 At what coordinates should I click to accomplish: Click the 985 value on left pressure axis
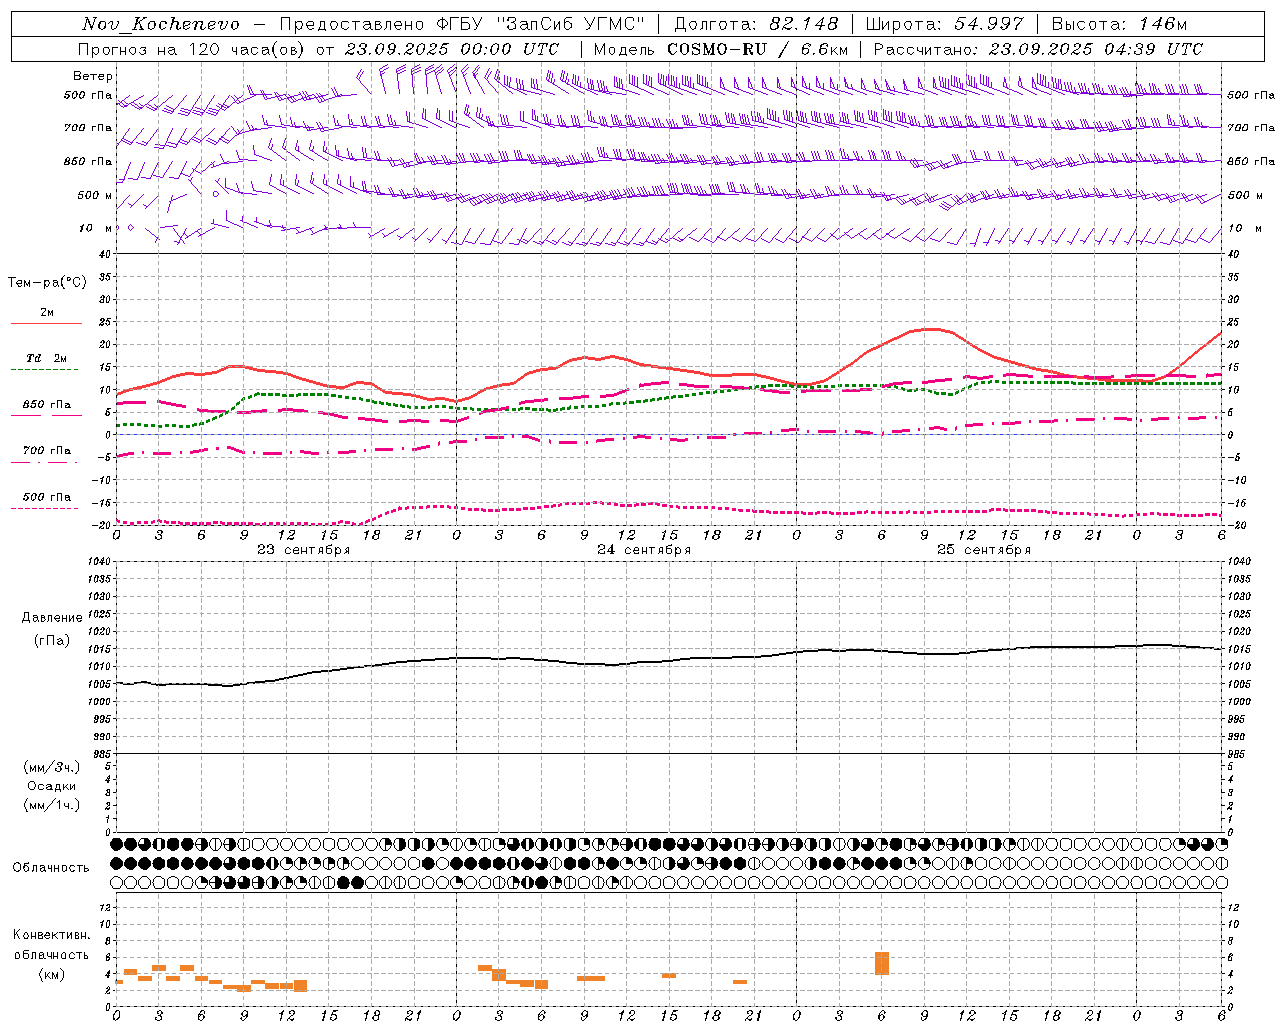pyautogui.click(x=100, y=754)
